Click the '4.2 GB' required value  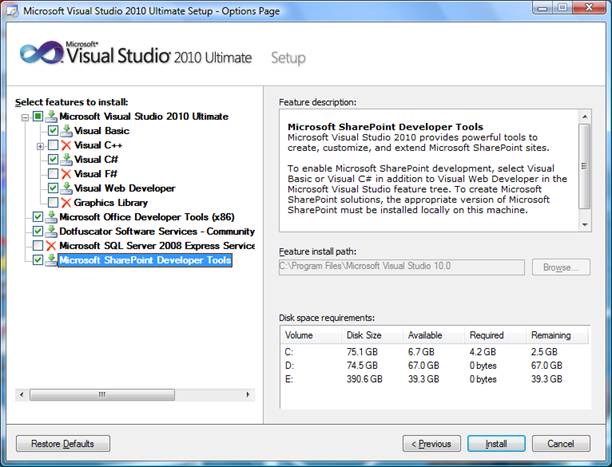[483, 352]
